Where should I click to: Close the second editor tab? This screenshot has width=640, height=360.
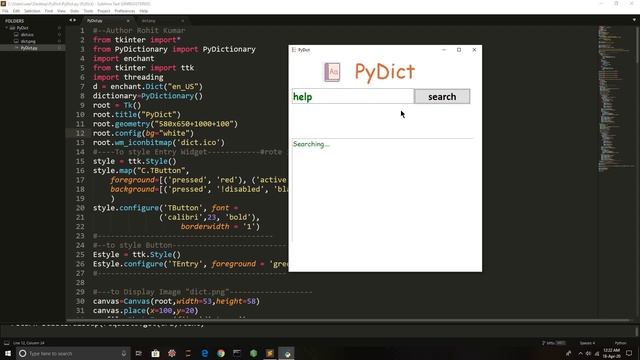click(182, 21)
